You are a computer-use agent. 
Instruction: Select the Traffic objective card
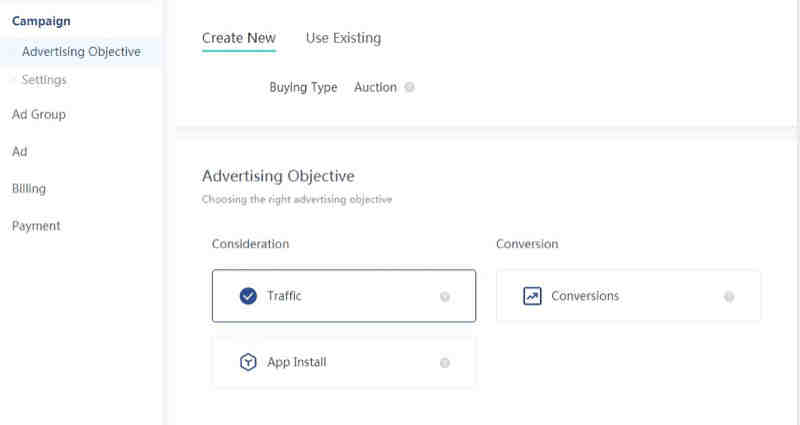point(344,296)
